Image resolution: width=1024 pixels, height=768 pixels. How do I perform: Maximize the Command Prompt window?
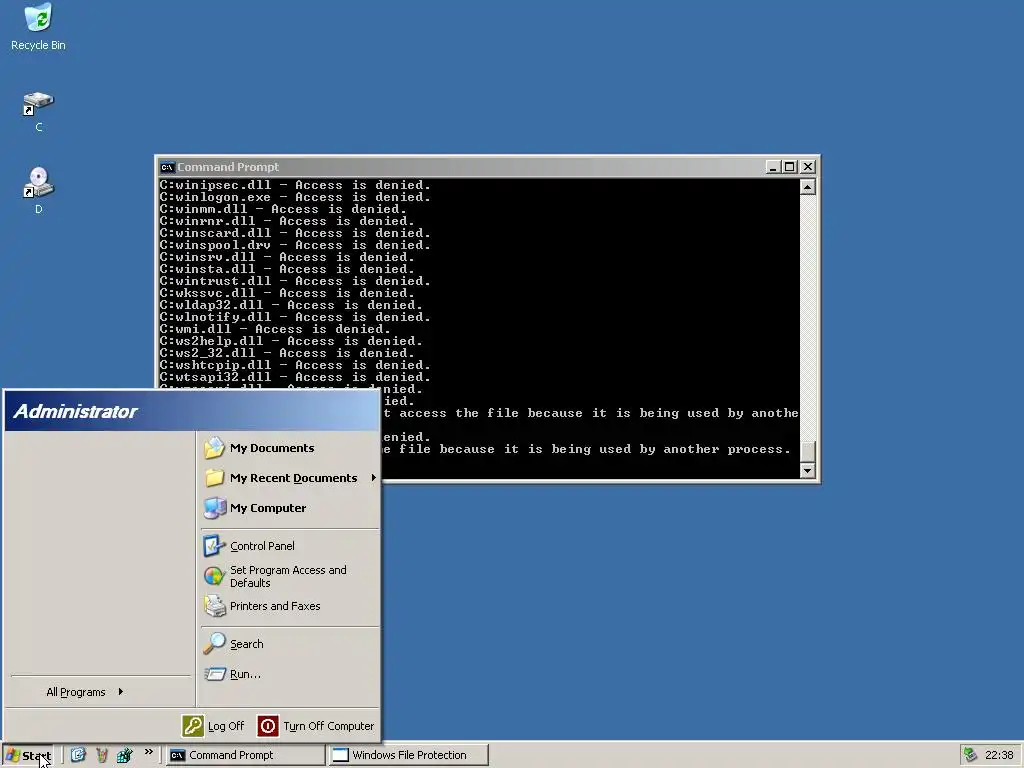click(790, 167)
